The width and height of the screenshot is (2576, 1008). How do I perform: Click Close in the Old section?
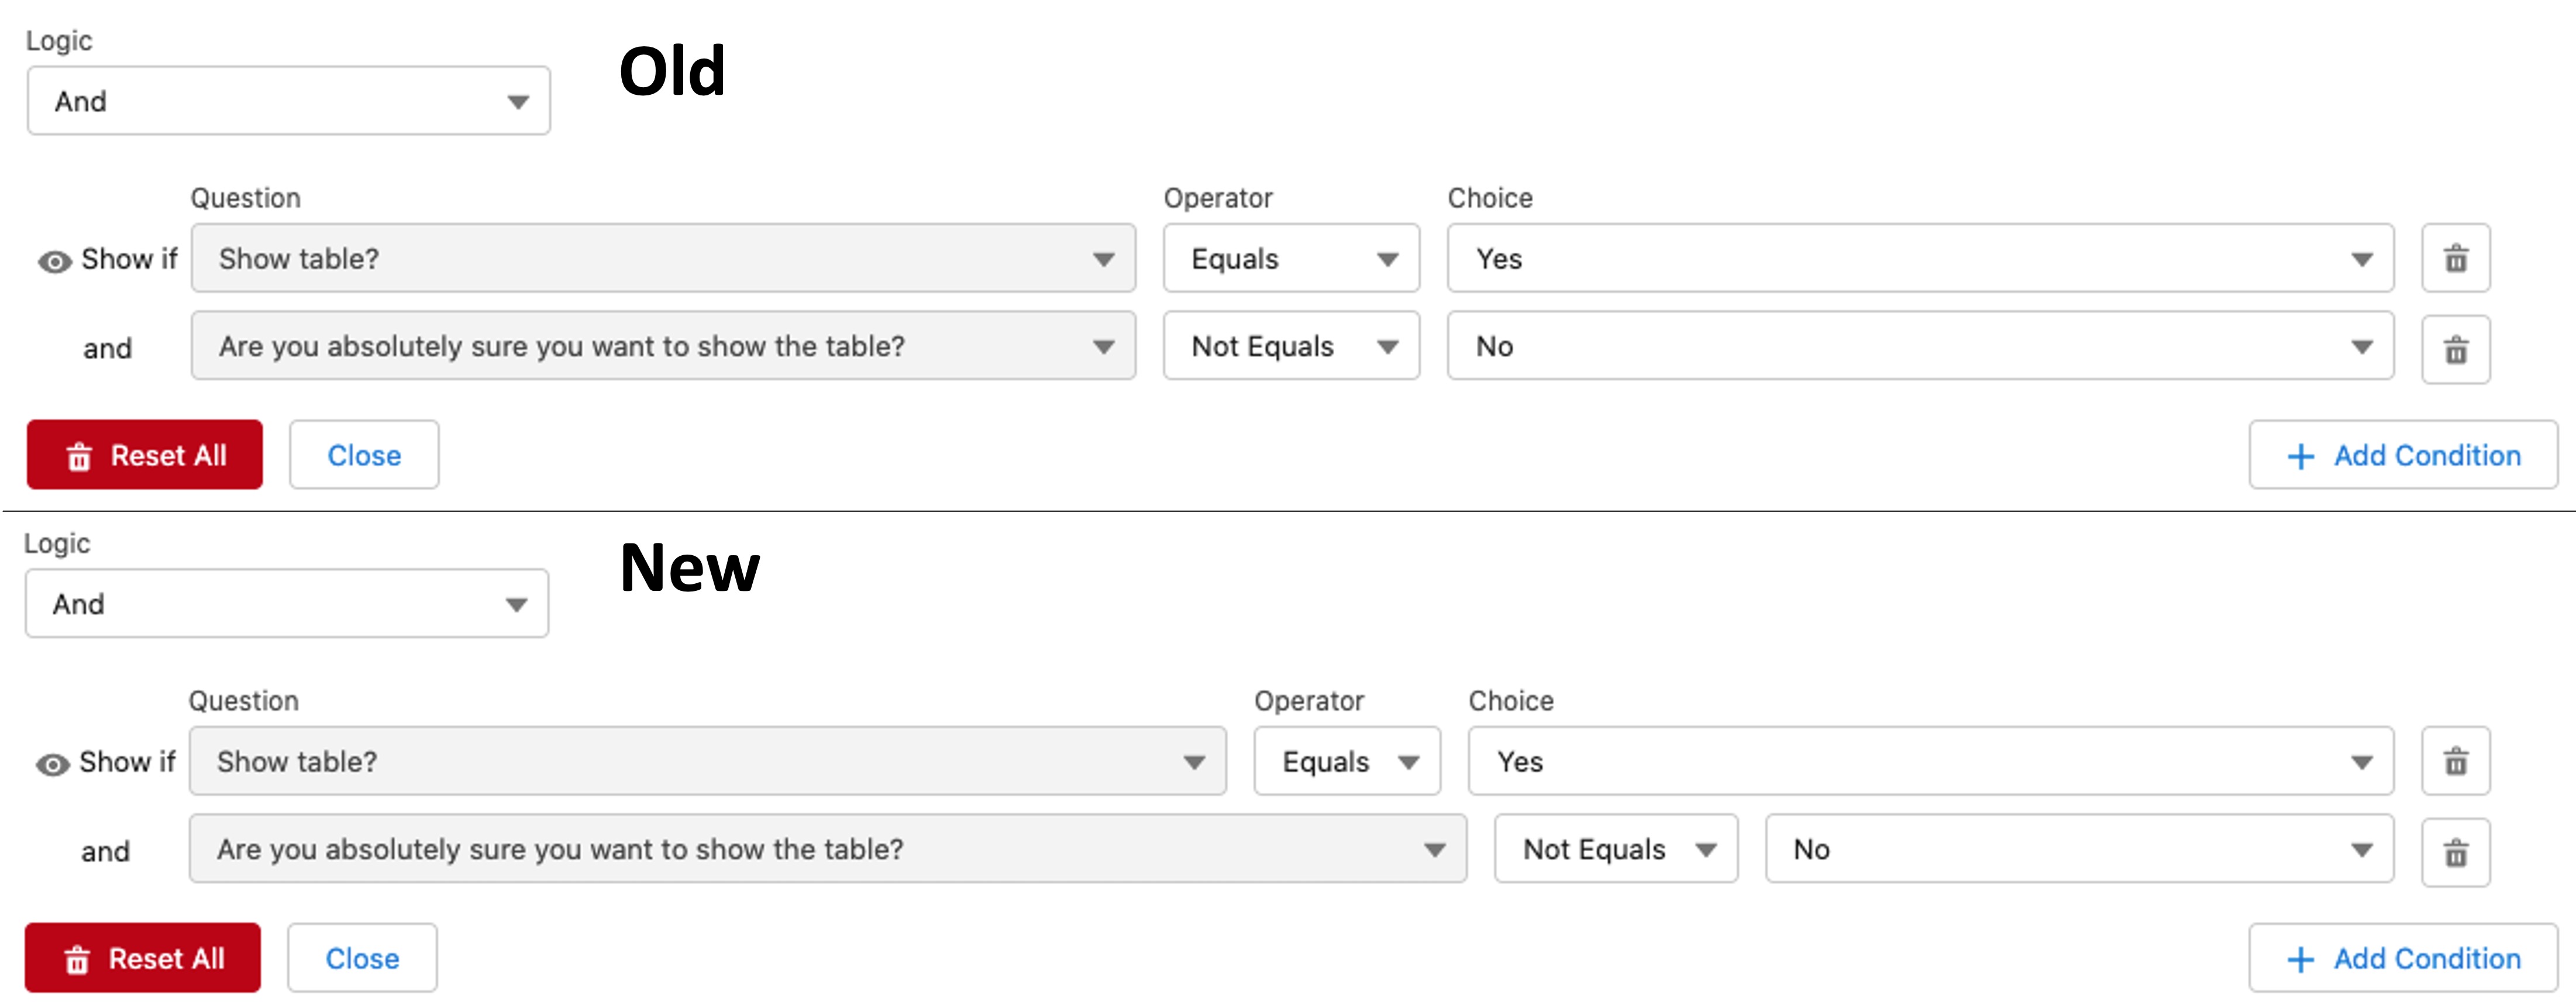tap(363, 455)
